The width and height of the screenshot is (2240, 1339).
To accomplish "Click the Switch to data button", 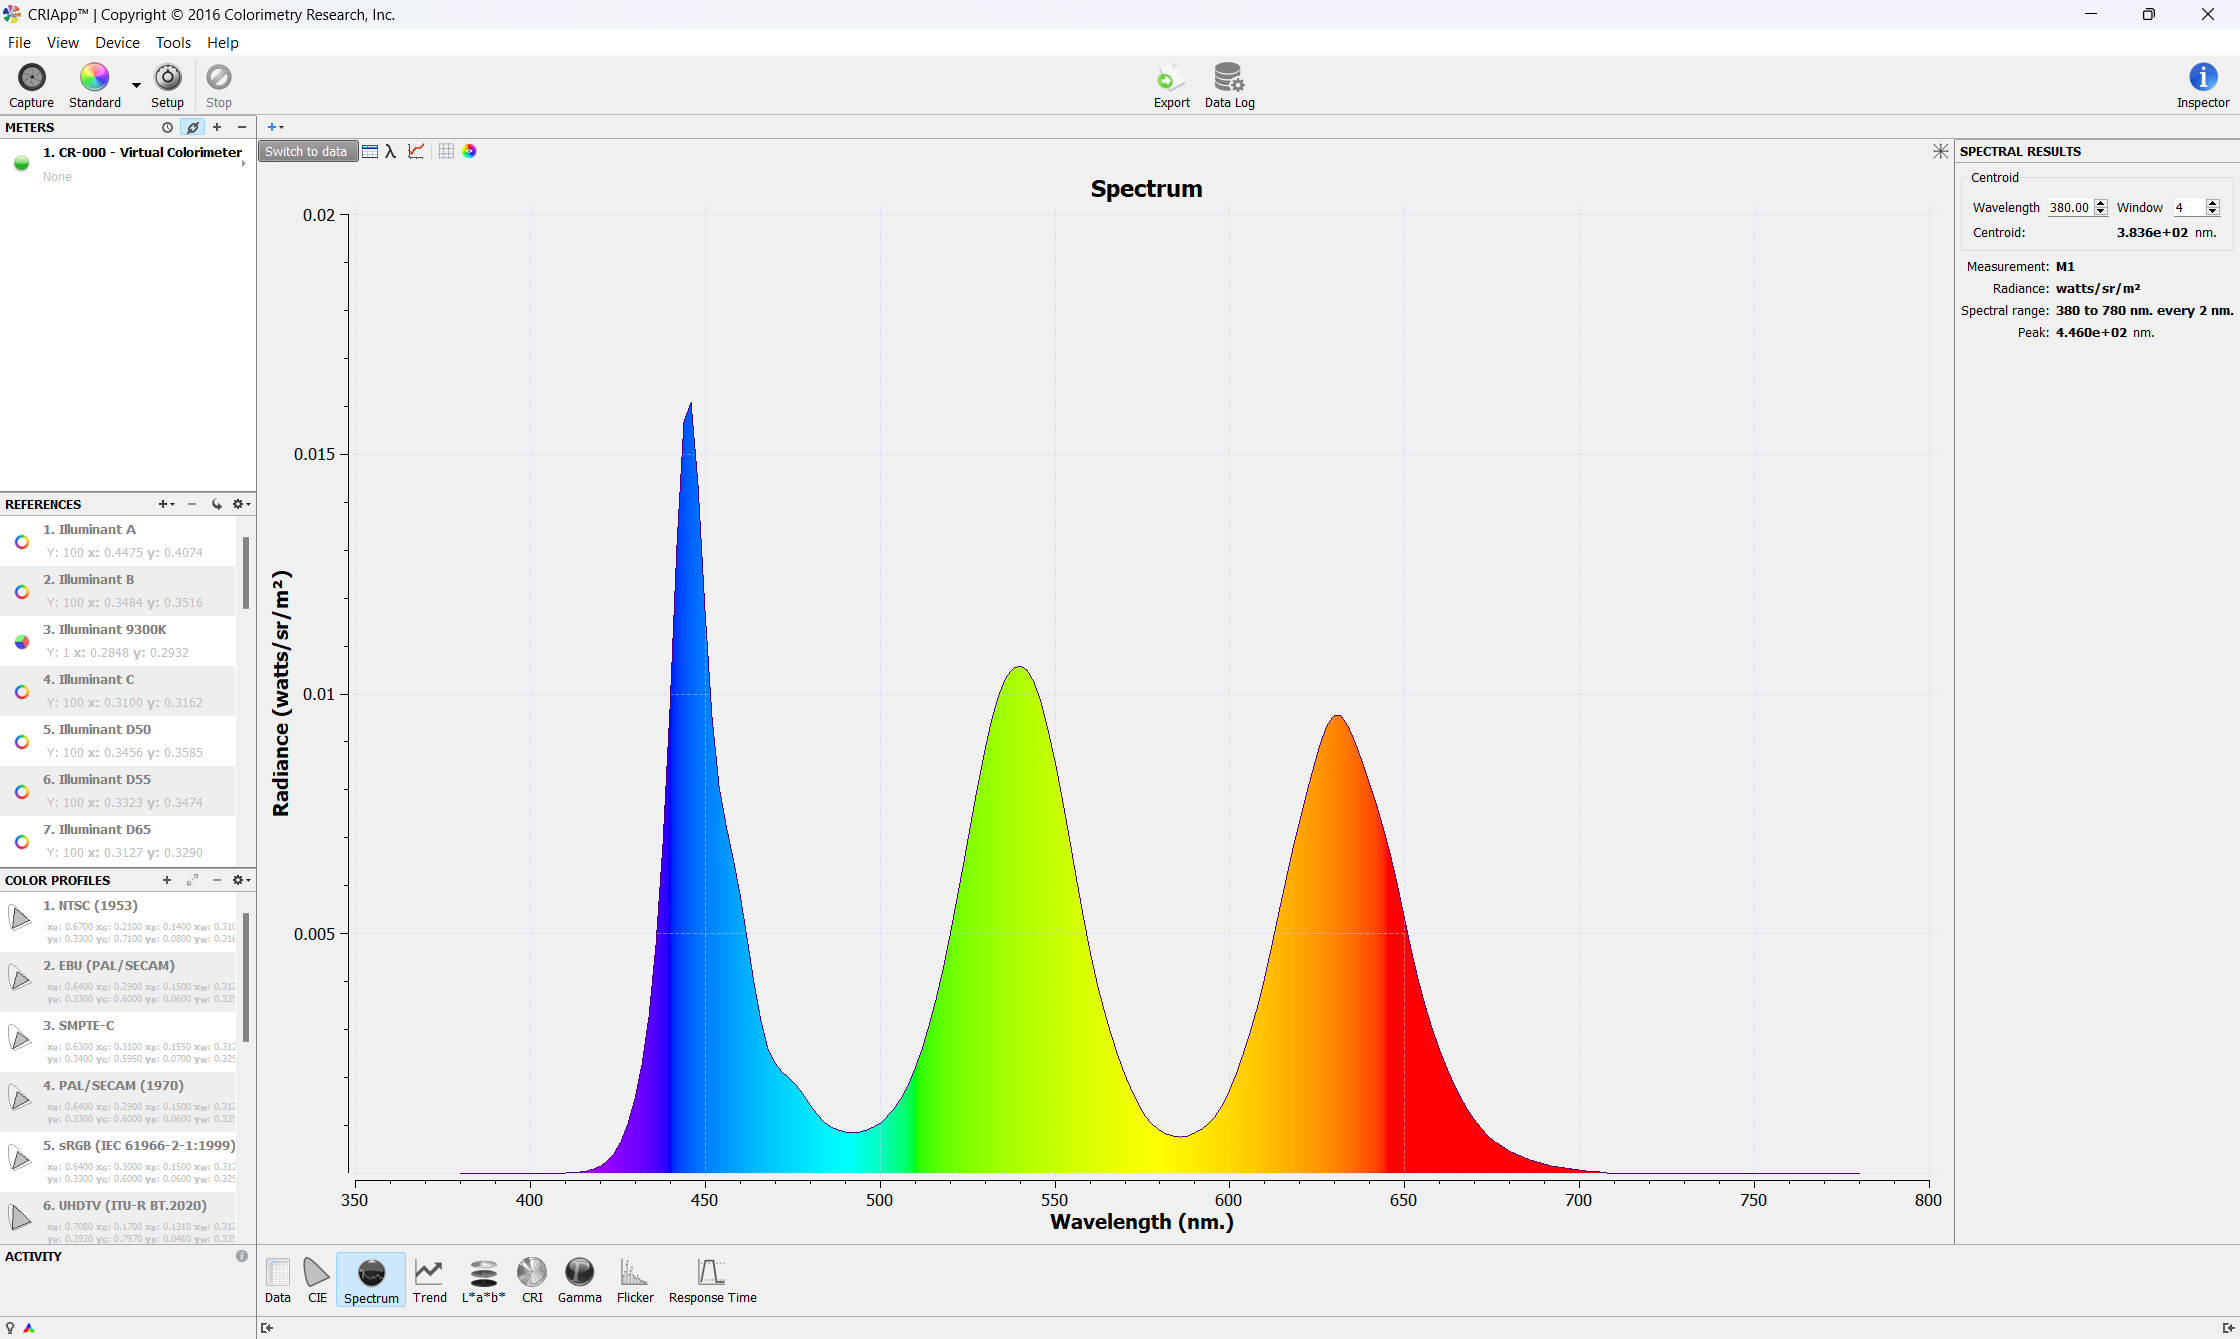I will click(306, 151).
